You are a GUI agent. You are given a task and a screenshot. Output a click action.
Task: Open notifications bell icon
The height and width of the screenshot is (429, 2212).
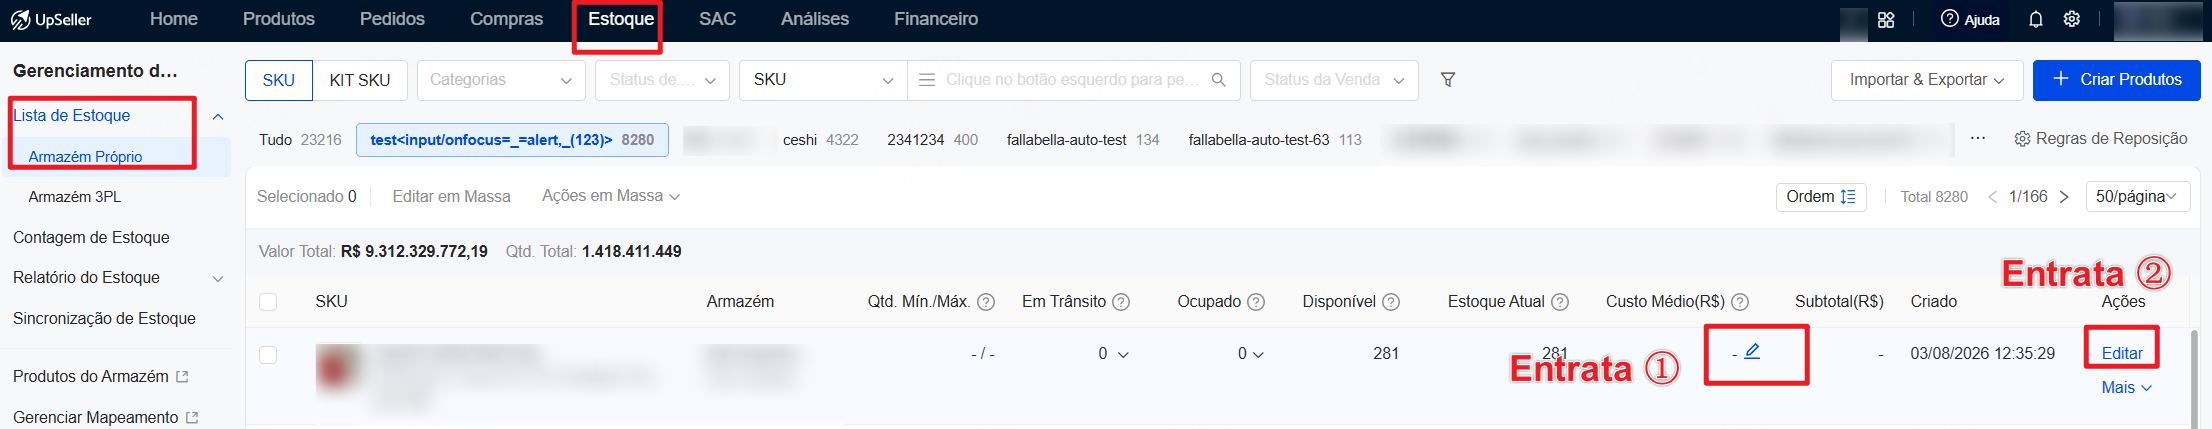pos(2035,19)
